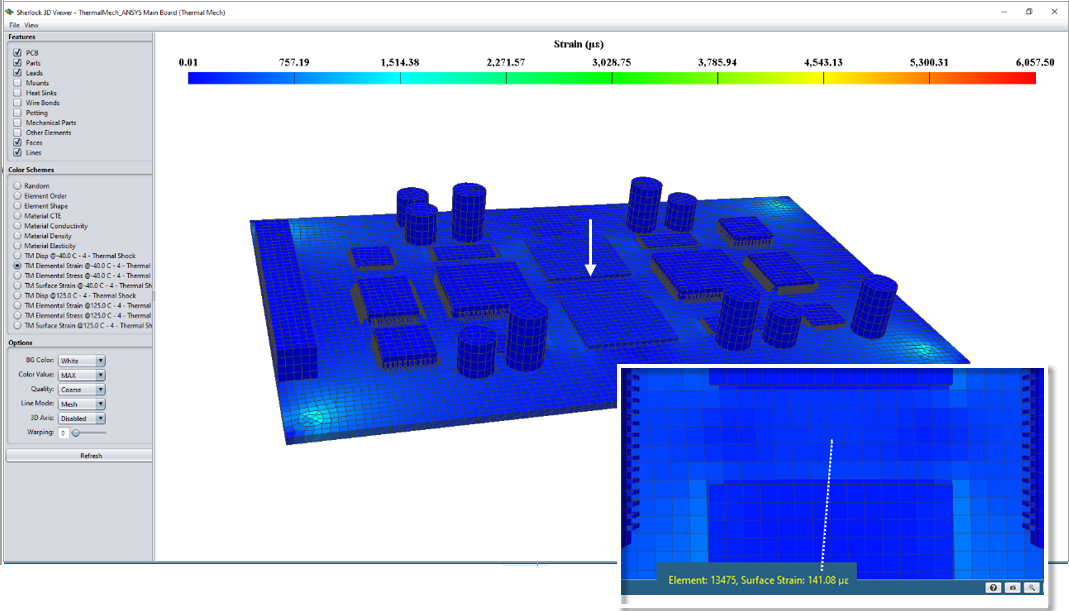Select TM Disp @-40.0 C radio option
Viewport: 1069px width, 611px height.
pos(17,256)
